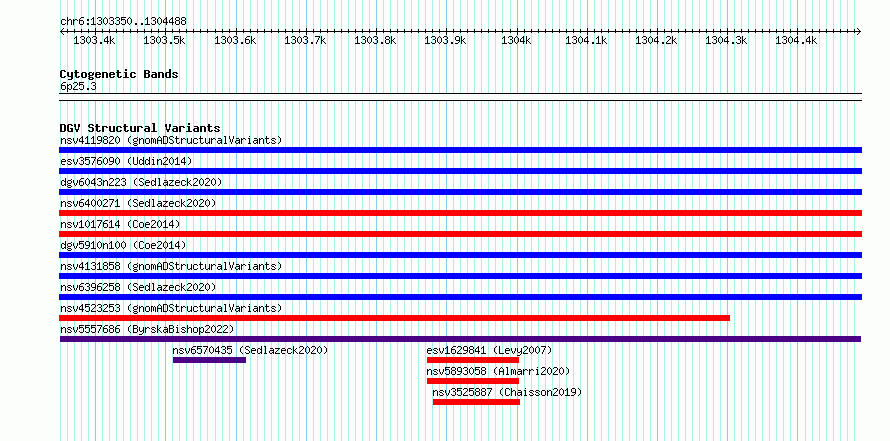Select the red bar under nsv6400271
Image resolution: width=890 pixels, height=441 pixels.
460,213
